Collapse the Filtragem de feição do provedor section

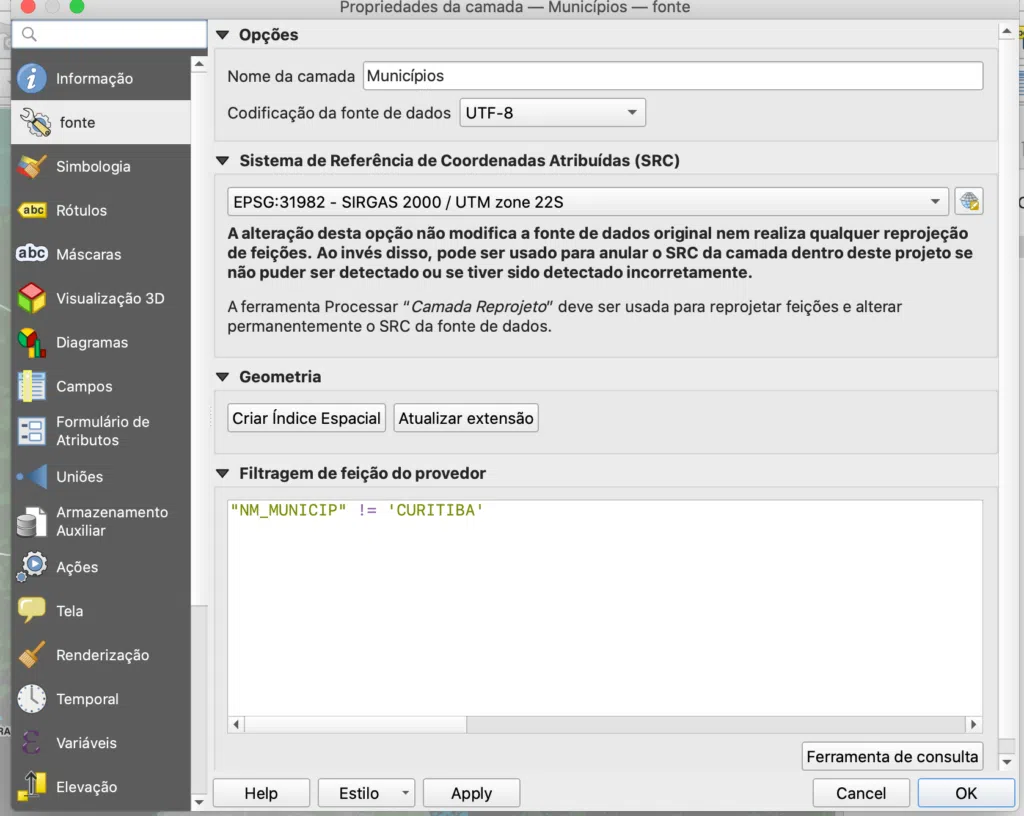pyautogui.click(x=223, y=473)
